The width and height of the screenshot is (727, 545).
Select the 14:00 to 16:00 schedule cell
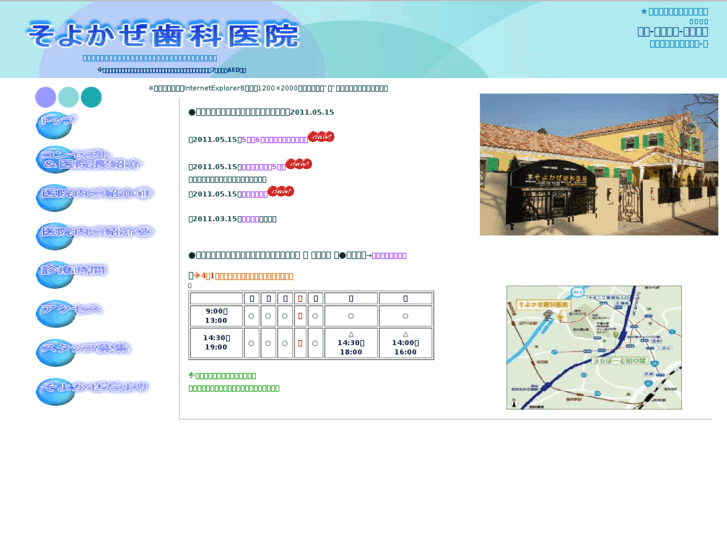(x=405, y=343)
